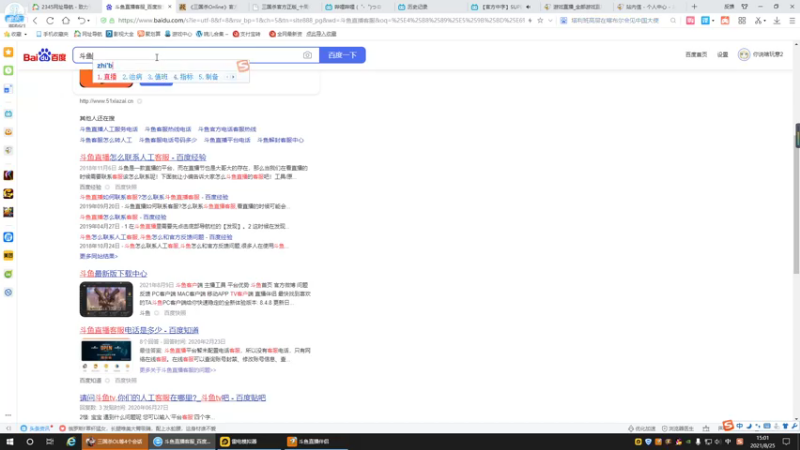This screenshot has width=800, height=450.
Task: Click the orange-red extension icon in toolbar
Action: pyautogui.click(x=725, y=21)
